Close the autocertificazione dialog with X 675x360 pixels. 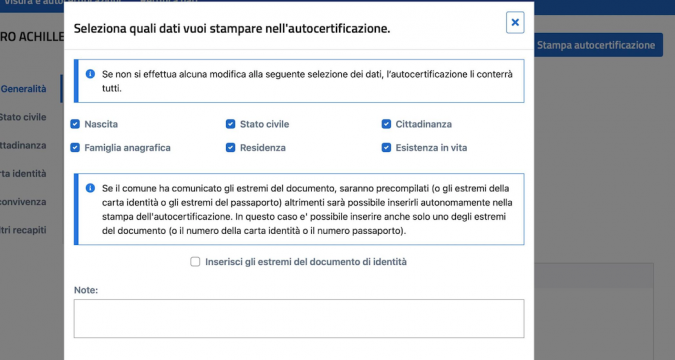tap(515, 22)
